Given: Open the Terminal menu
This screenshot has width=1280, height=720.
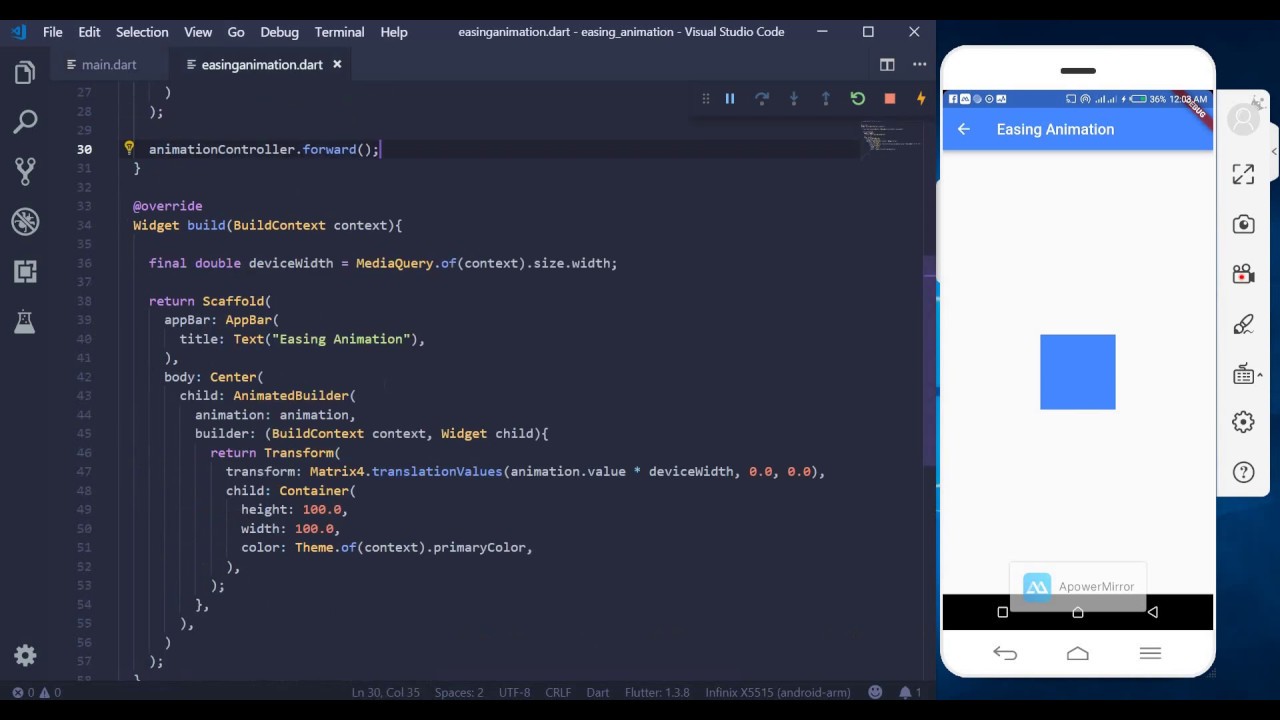Looking at the screenshot, I should click(339, 32).
